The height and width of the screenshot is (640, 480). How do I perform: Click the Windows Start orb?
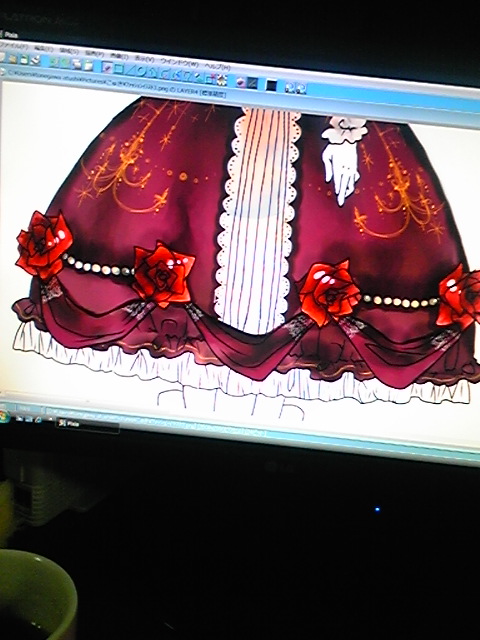[4, 417]
